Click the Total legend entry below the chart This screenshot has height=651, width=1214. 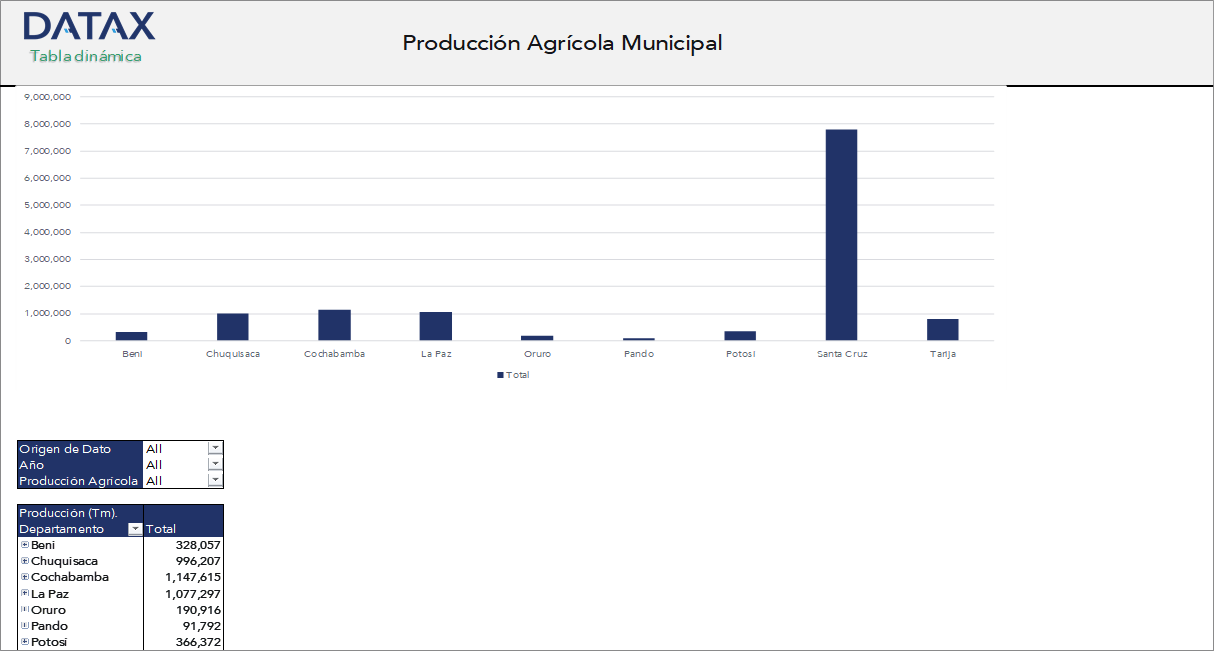[x=512, y=375]
